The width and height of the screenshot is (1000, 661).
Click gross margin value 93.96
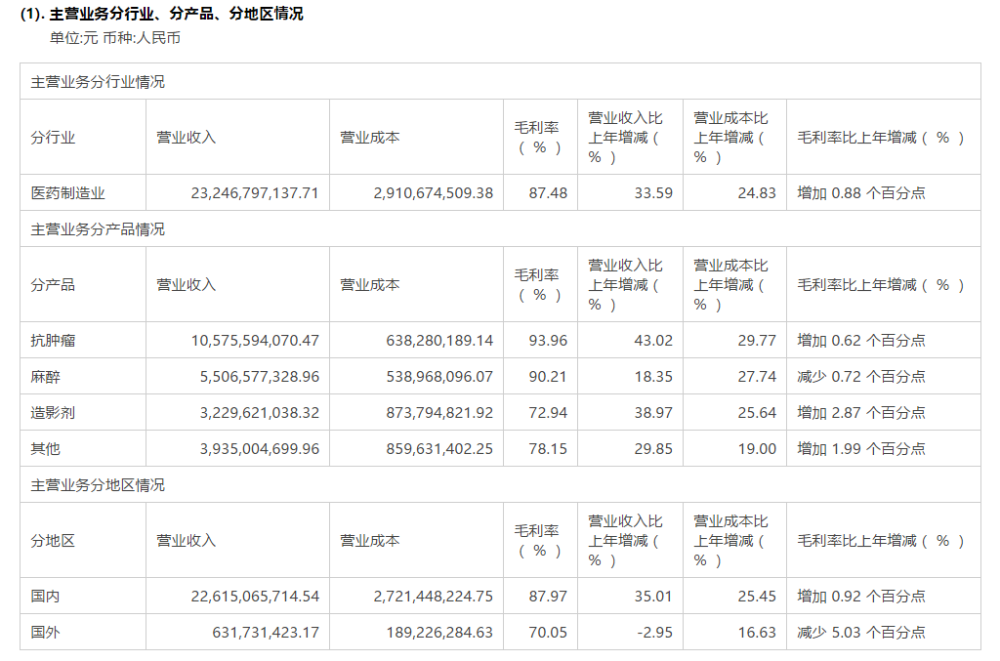[548, 340]
